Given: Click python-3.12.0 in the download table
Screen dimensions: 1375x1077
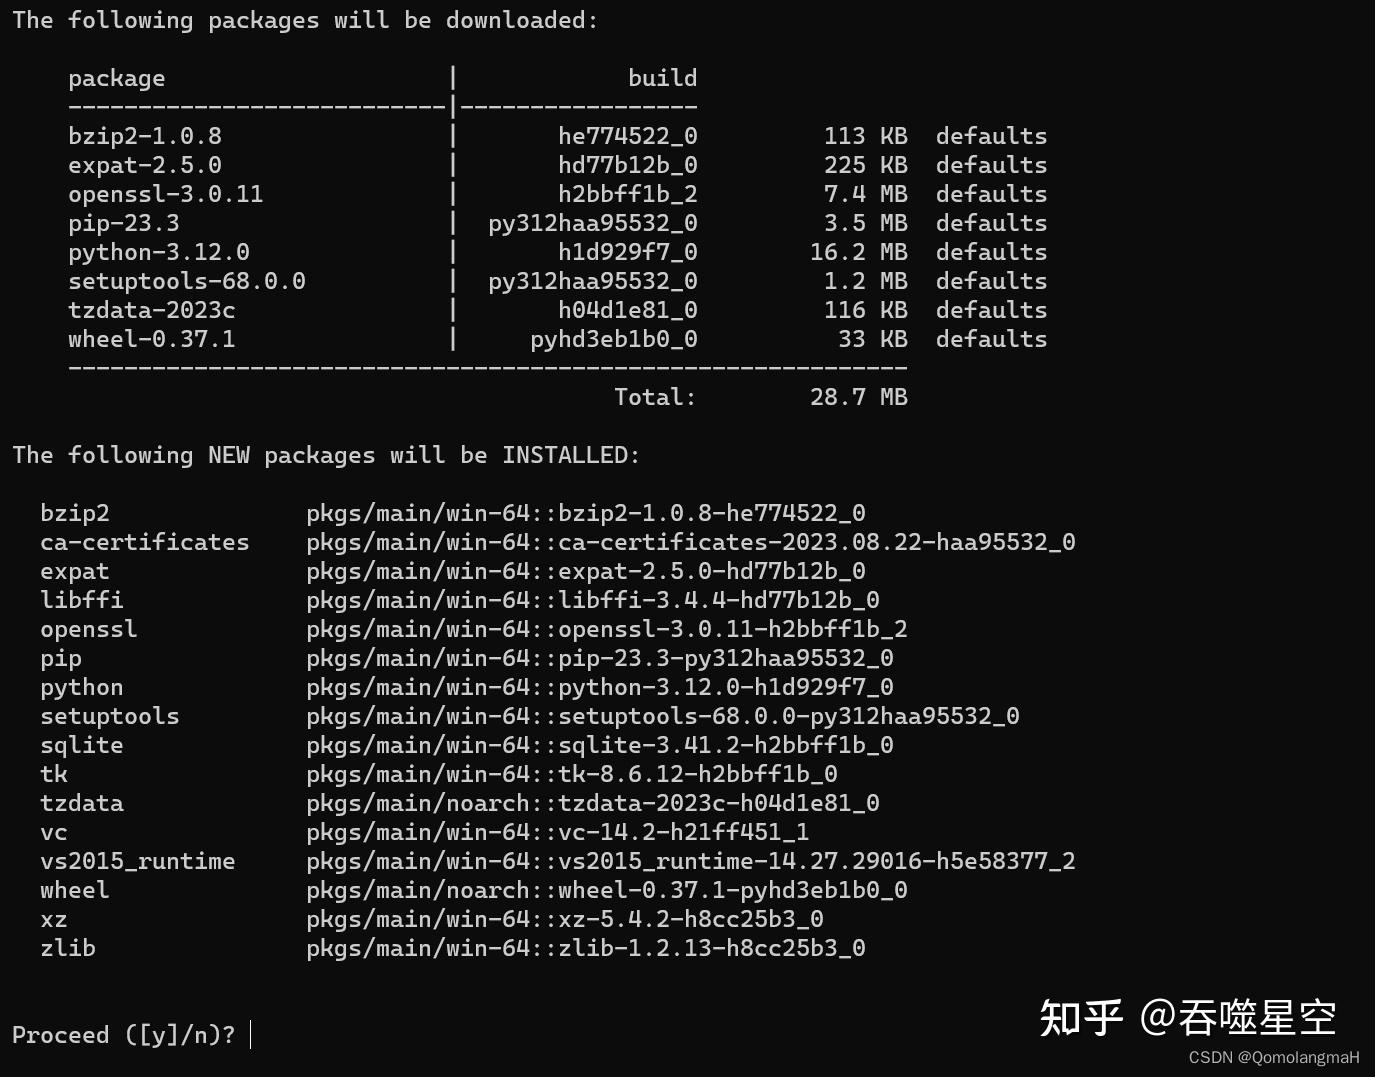Looking at the screenshot, I should click(x=159, y=252).
